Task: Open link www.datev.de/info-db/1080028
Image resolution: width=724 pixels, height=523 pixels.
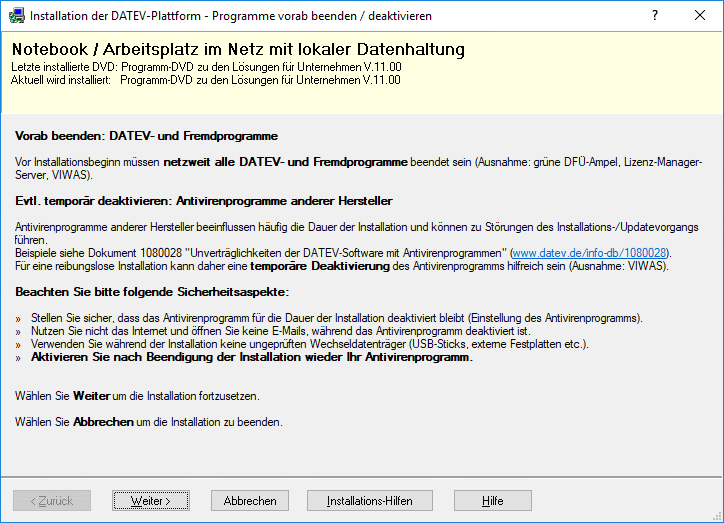Action: click(x=589, y=253)
